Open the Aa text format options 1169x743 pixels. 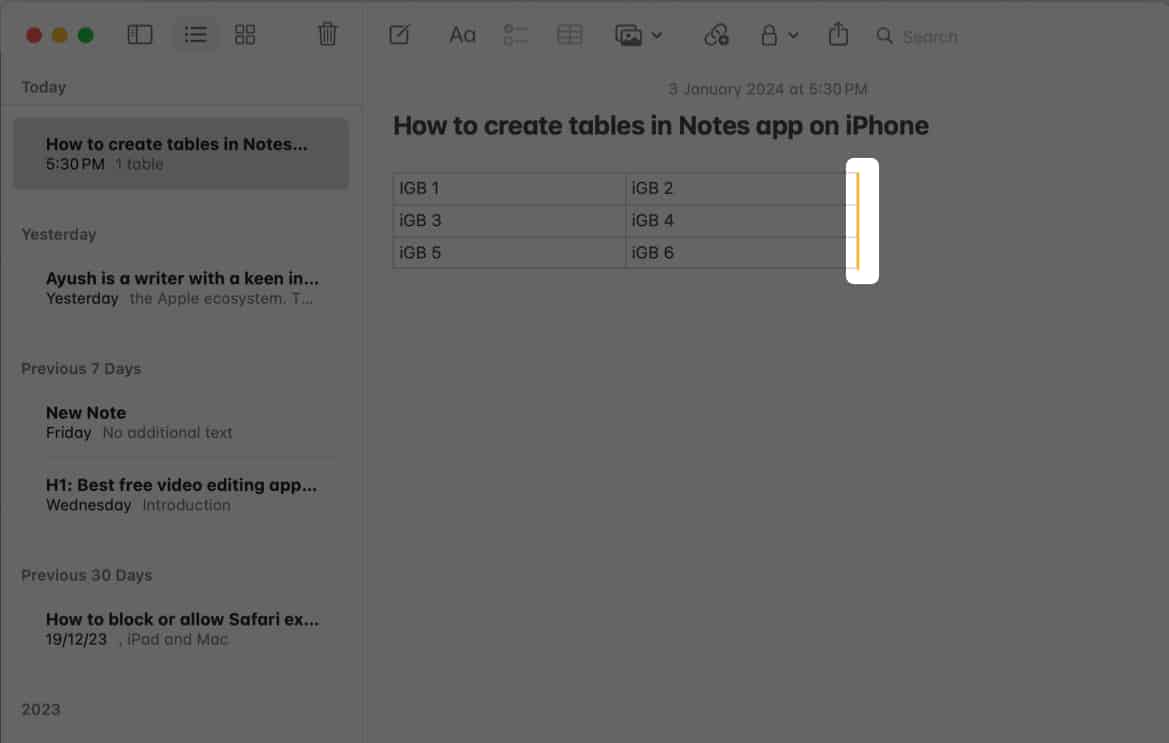click(x=462, y=35)
